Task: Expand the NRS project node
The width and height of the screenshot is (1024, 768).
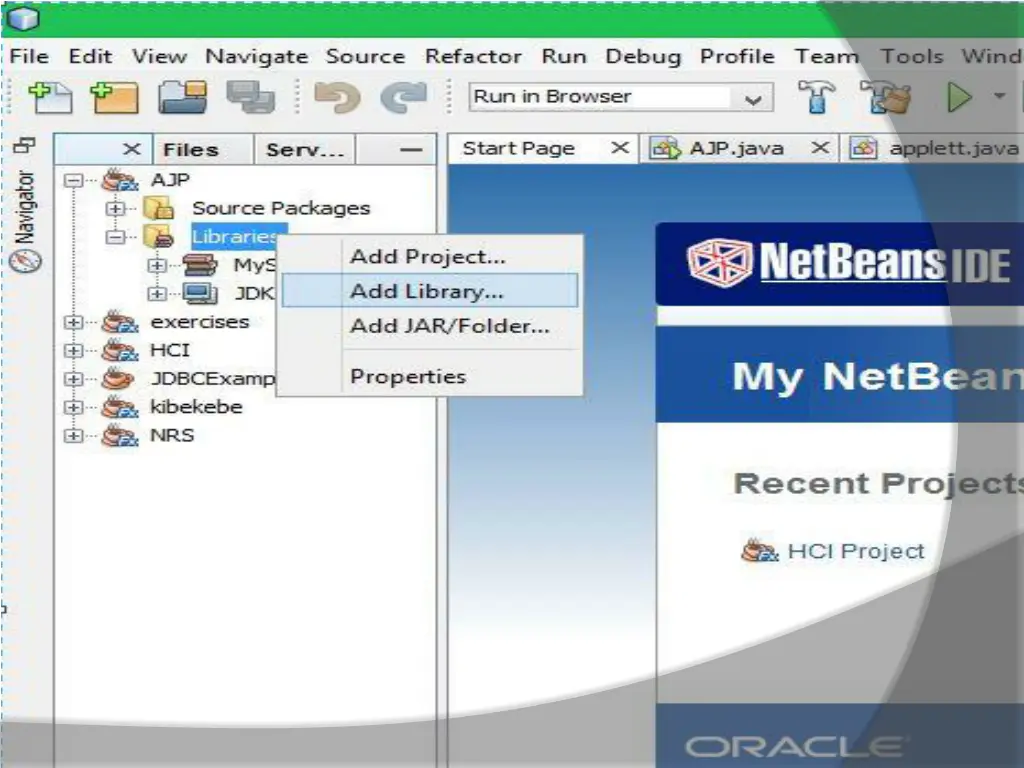Action: click(x=73, y=436)
